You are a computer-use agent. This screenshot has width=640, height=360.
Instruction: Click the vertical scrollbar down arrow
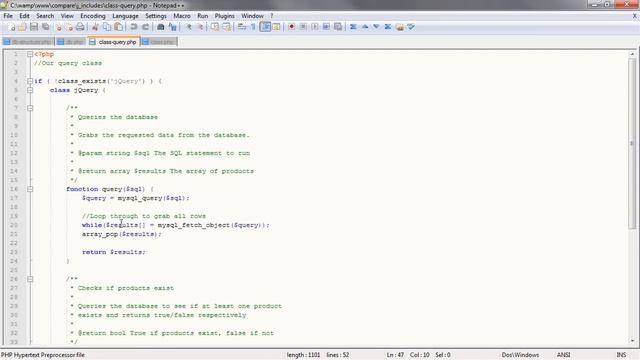pyautogui.click(x=632, y=341)
